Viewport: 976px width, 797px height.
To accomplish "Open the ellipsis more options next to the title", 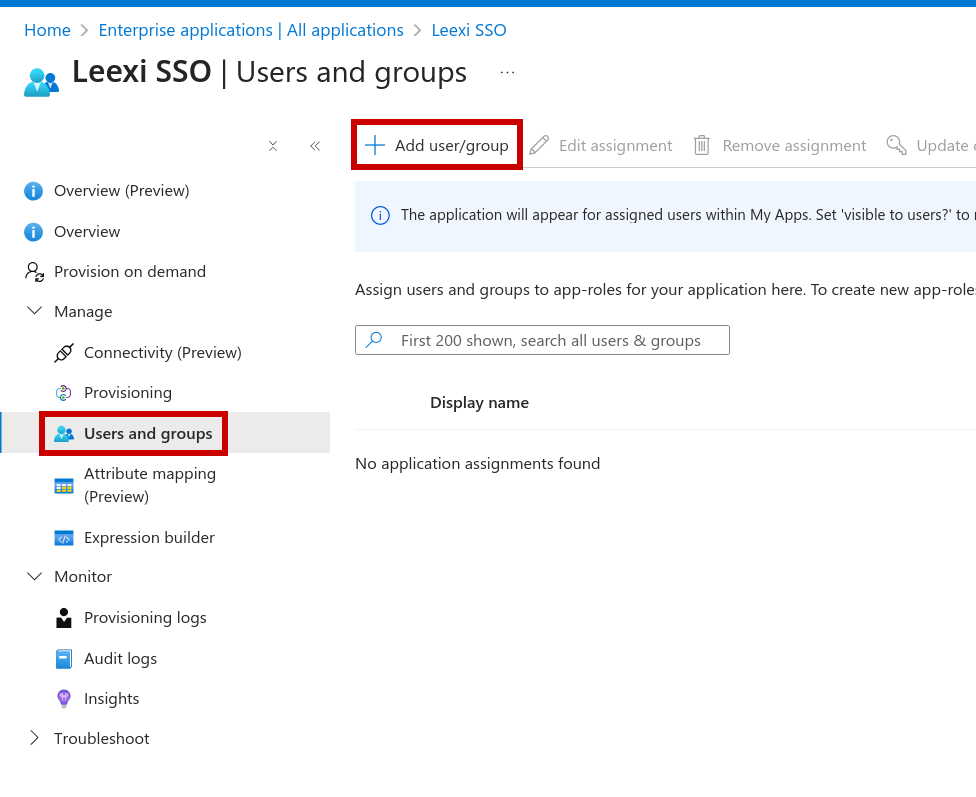I will (x=507, y=72).
